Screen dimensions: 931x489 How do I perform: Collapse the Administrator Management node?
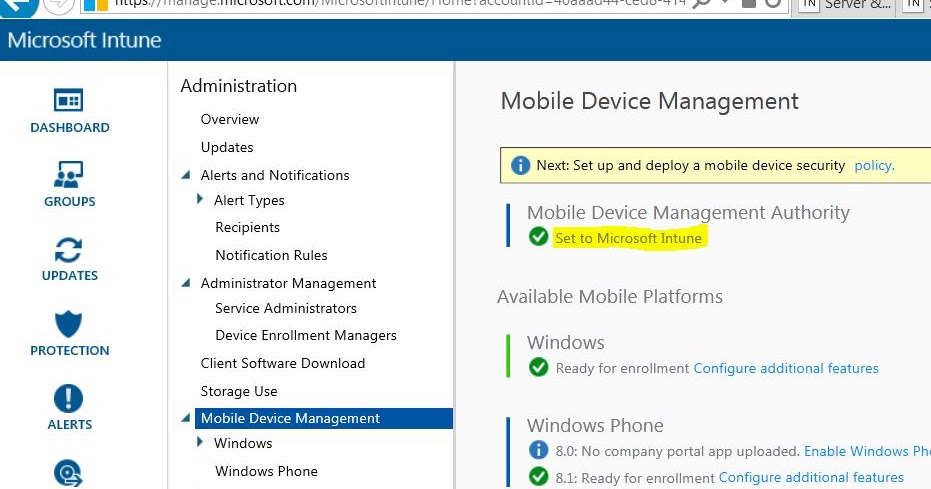point(186,283)
